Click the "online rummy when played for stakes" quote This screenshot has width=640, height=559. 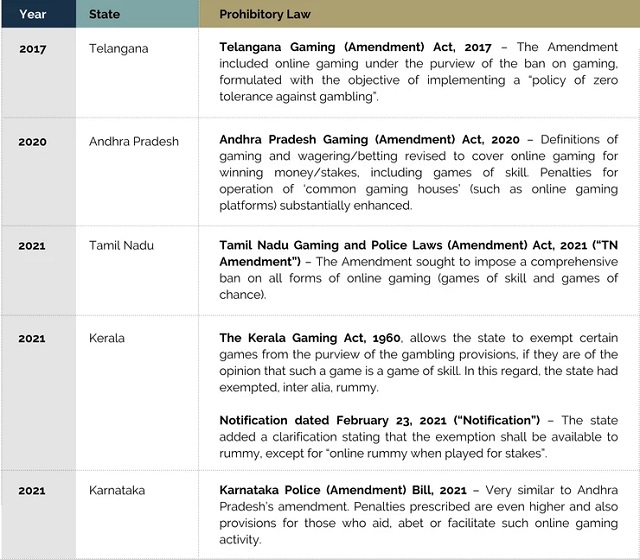tap(456, 453)
